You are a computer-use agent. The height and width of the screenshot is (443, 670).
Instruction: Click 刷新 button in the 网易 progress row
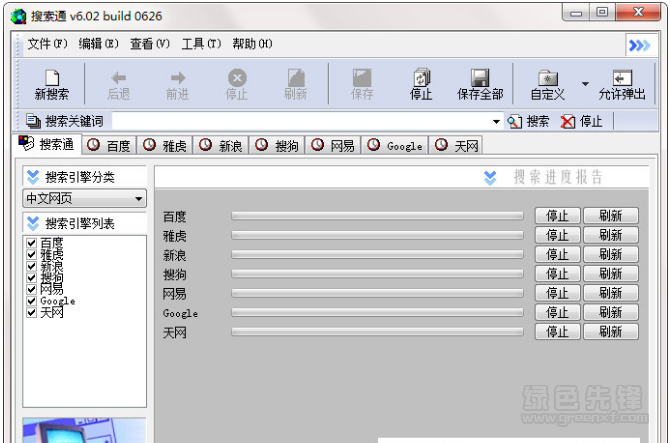coord(611,293)
